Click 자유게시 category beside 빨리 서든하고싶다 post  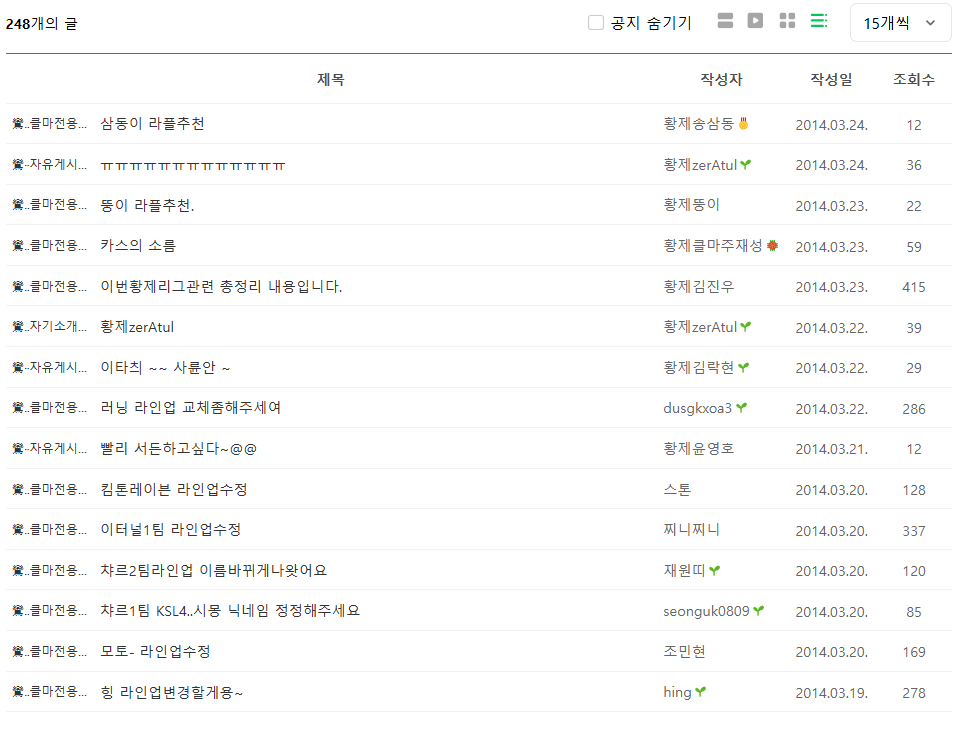tap(56, 449)
